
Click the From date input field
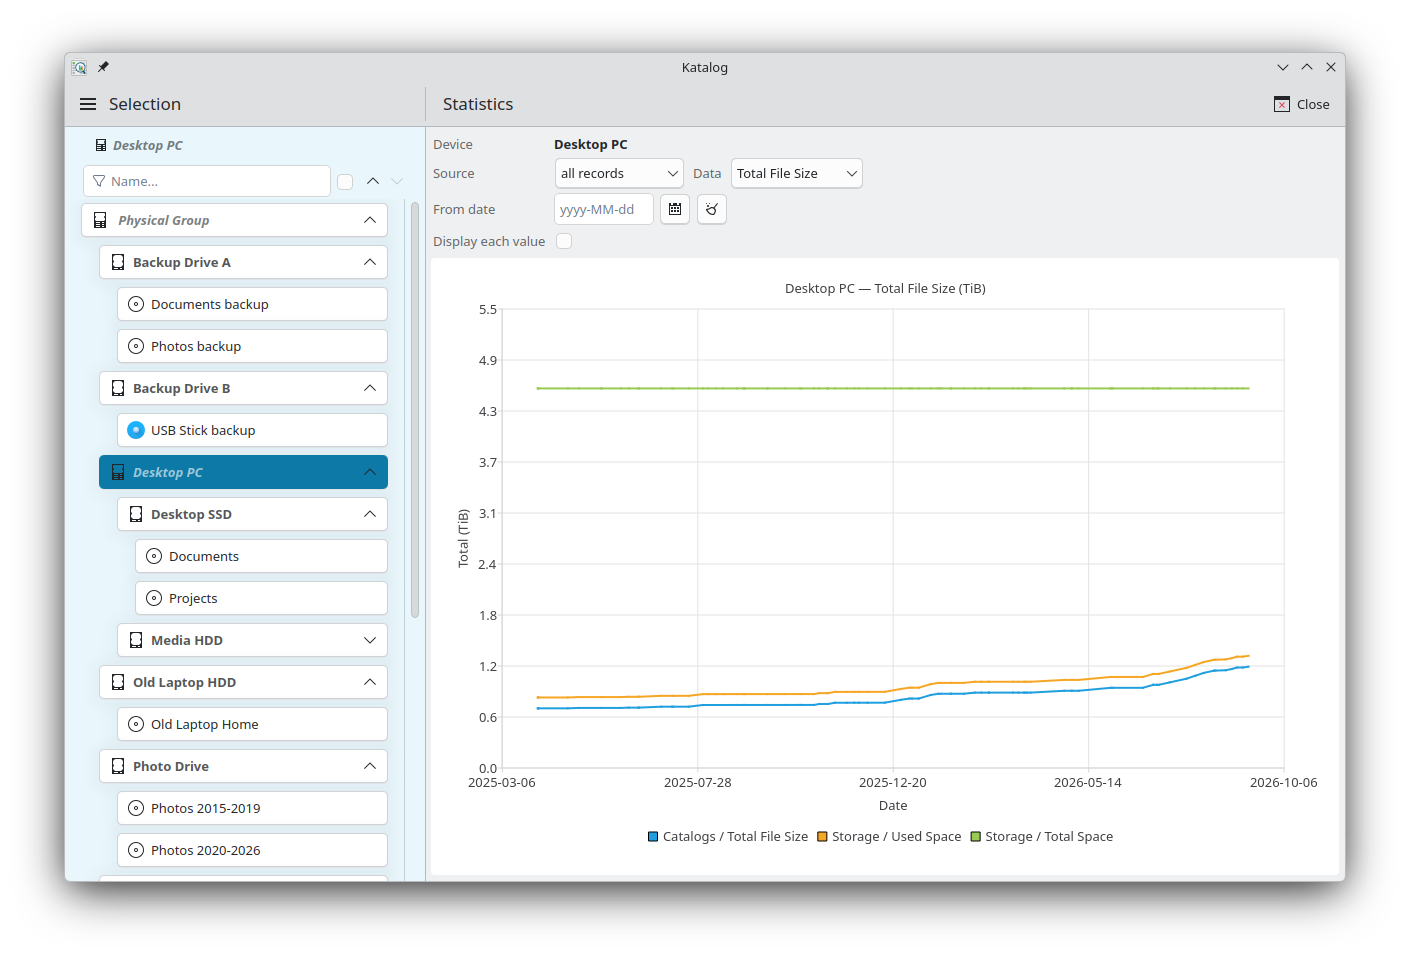click(604, 209)
